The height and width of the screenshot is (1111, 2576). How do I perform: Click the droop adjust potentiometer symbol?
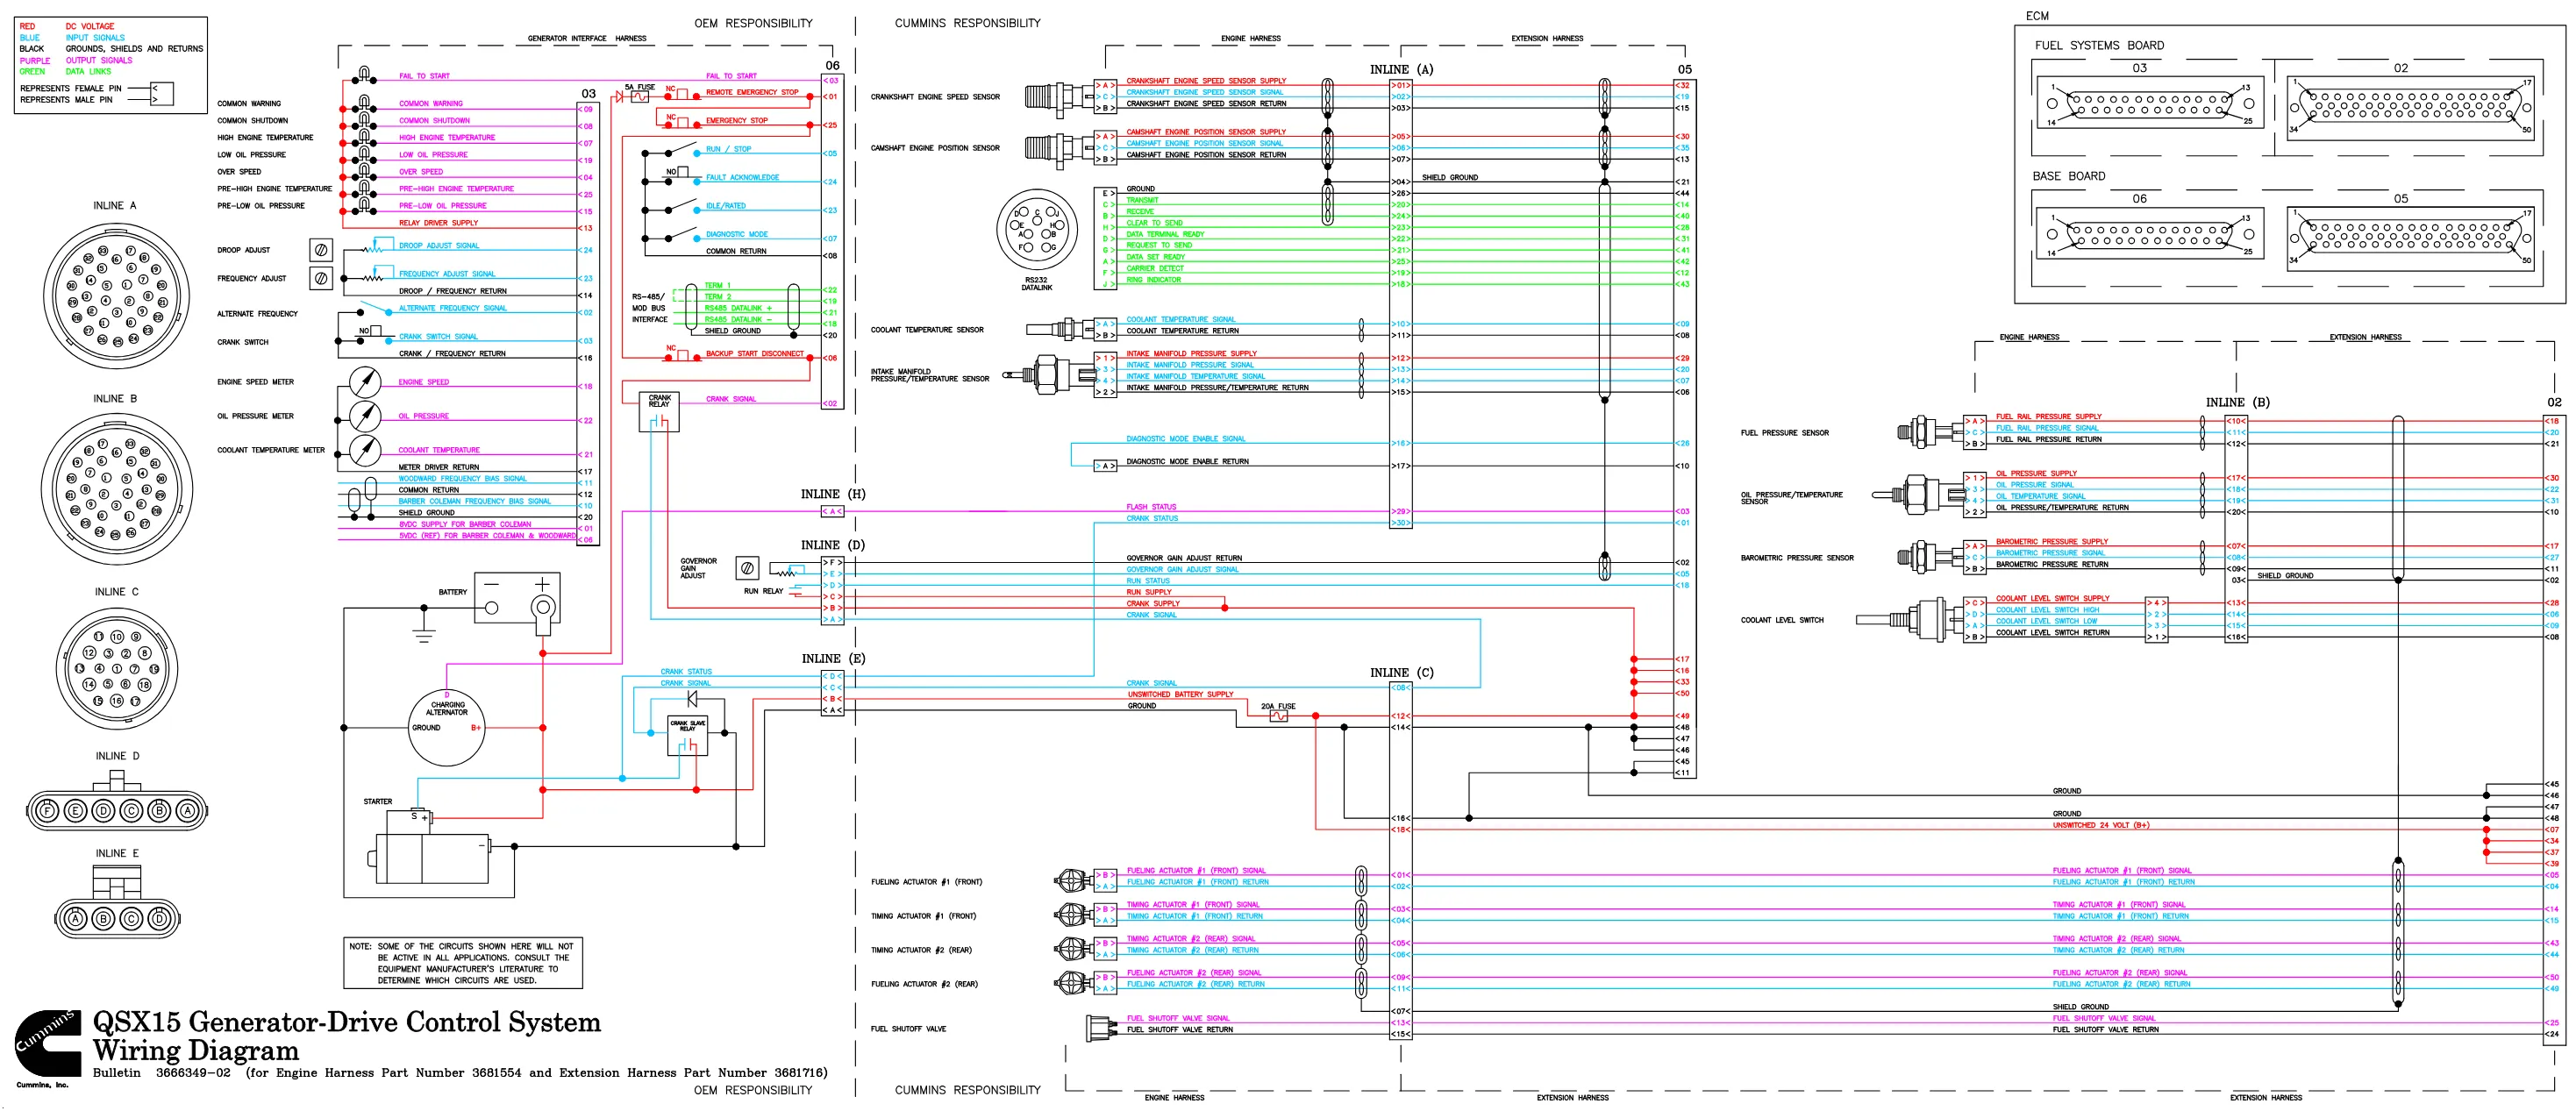(321, 249)
